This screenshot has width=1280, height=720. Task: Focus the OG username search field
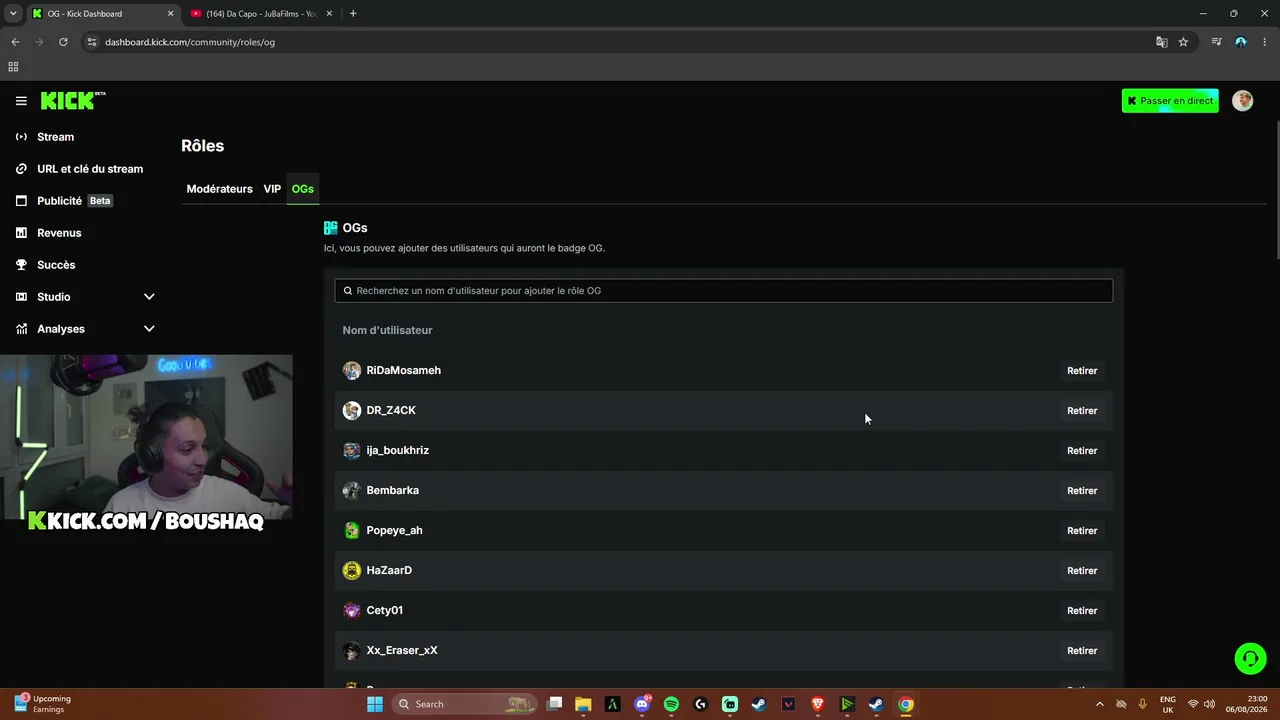click(x=723, y=291)
